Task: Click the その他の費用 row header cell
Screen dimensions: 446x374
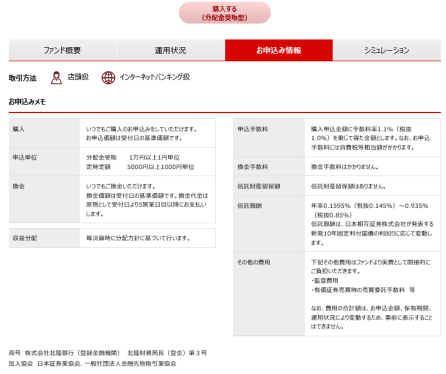Action: tap(269, 294)
